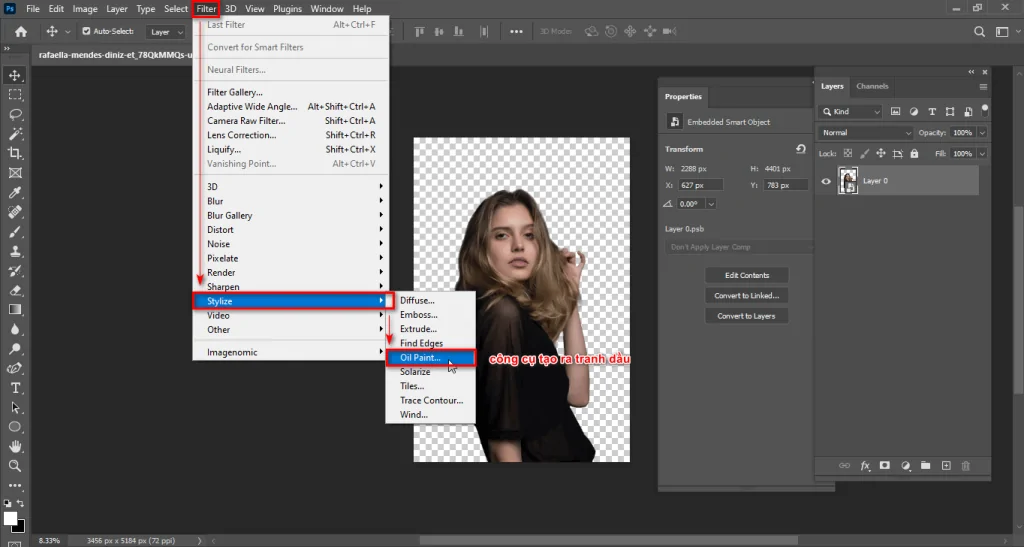1024x547 pixels.
Task: Click the Convert to Layers button
Action: 746,316
